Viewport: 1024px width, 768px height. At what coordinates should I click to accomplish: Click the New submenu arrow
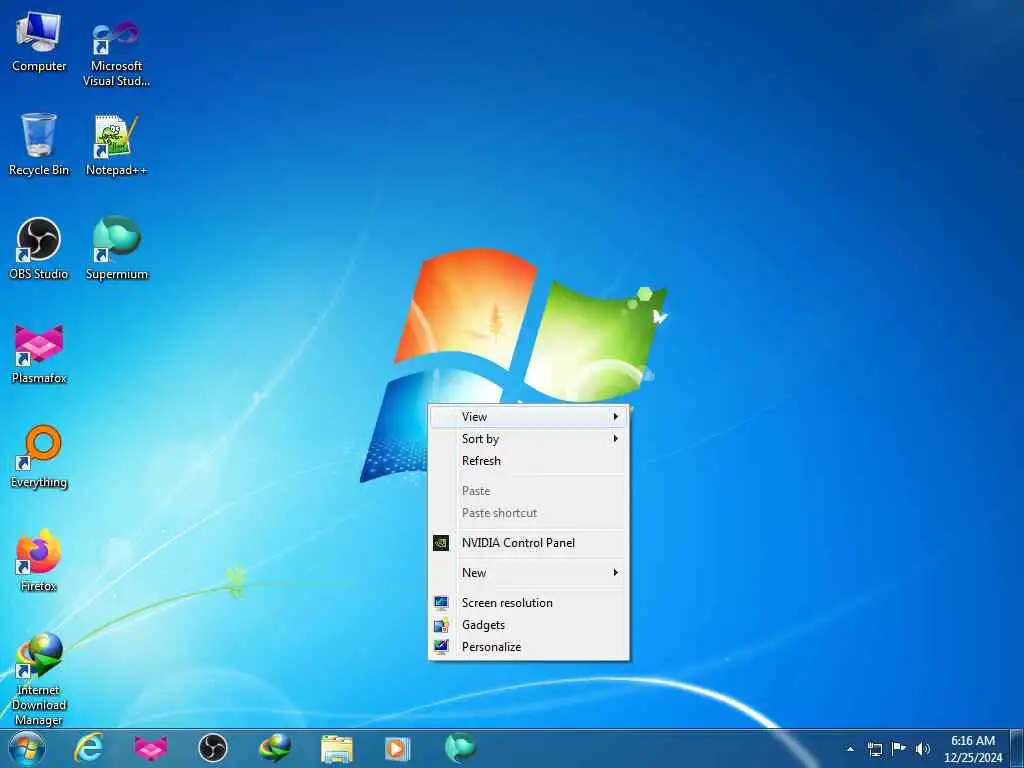click(x=615, y=573)
